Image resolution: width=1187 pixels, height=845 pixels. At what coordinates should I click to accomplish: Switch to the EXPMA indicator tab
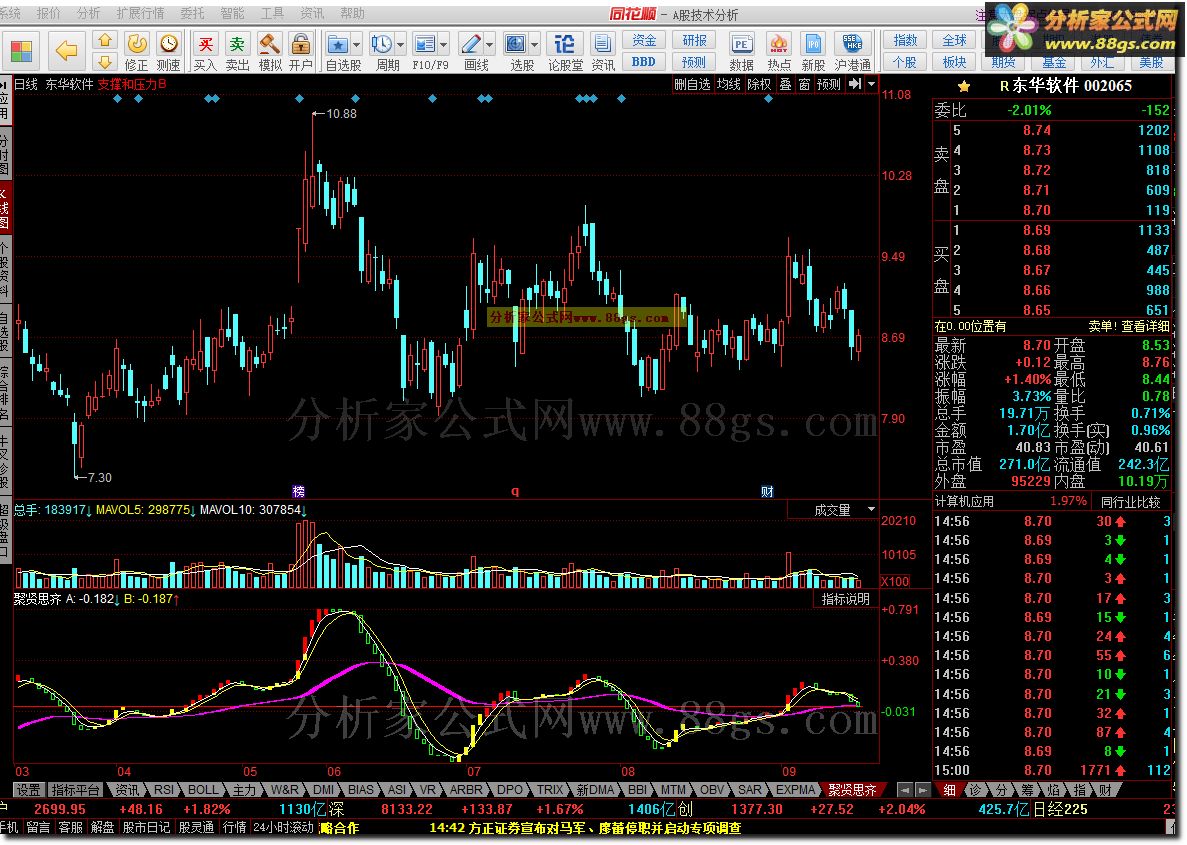click(795, 790)
